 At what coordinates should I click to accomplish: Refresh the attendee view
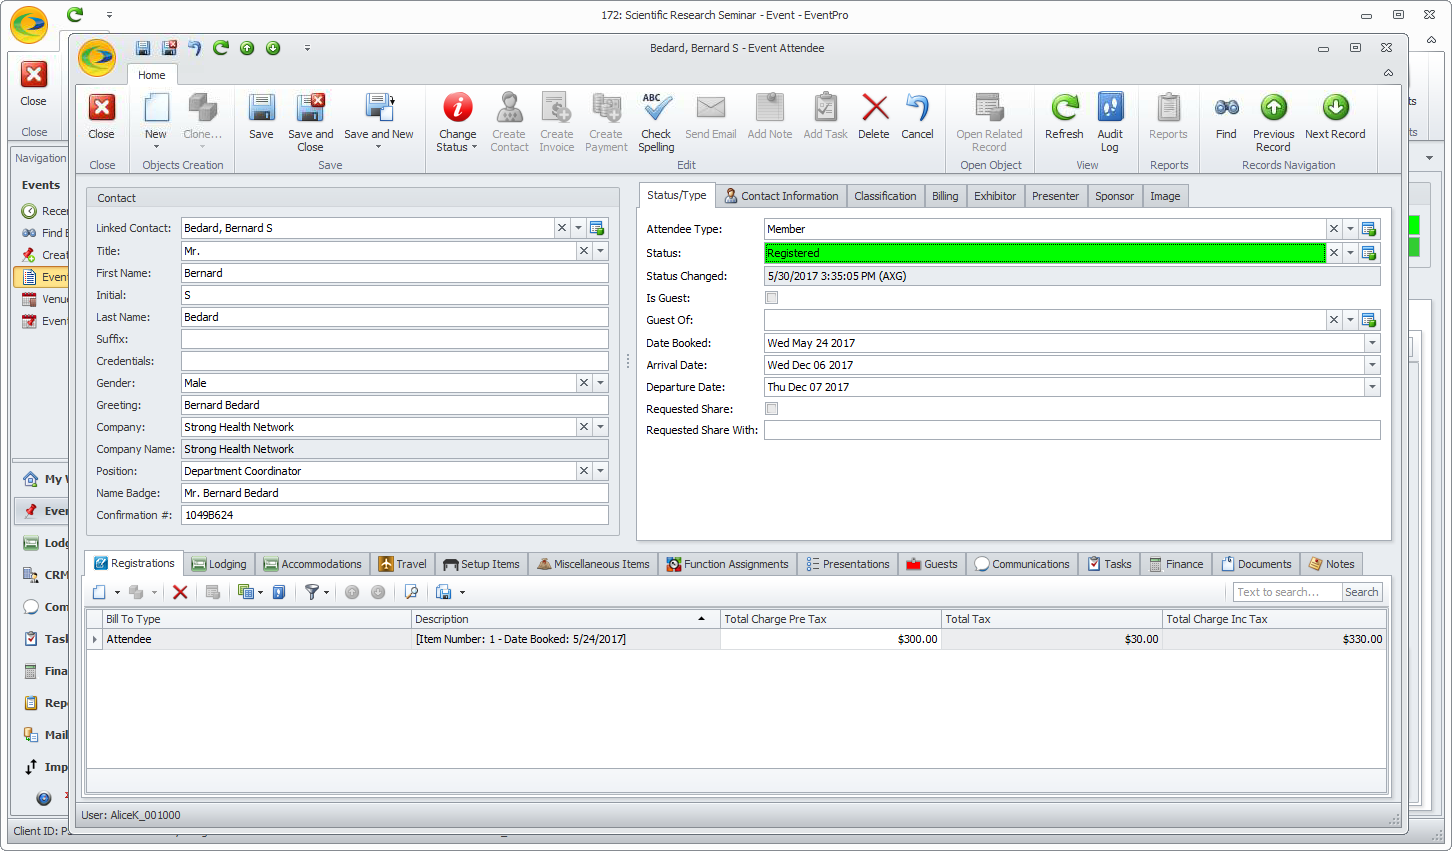point(1064,116)
